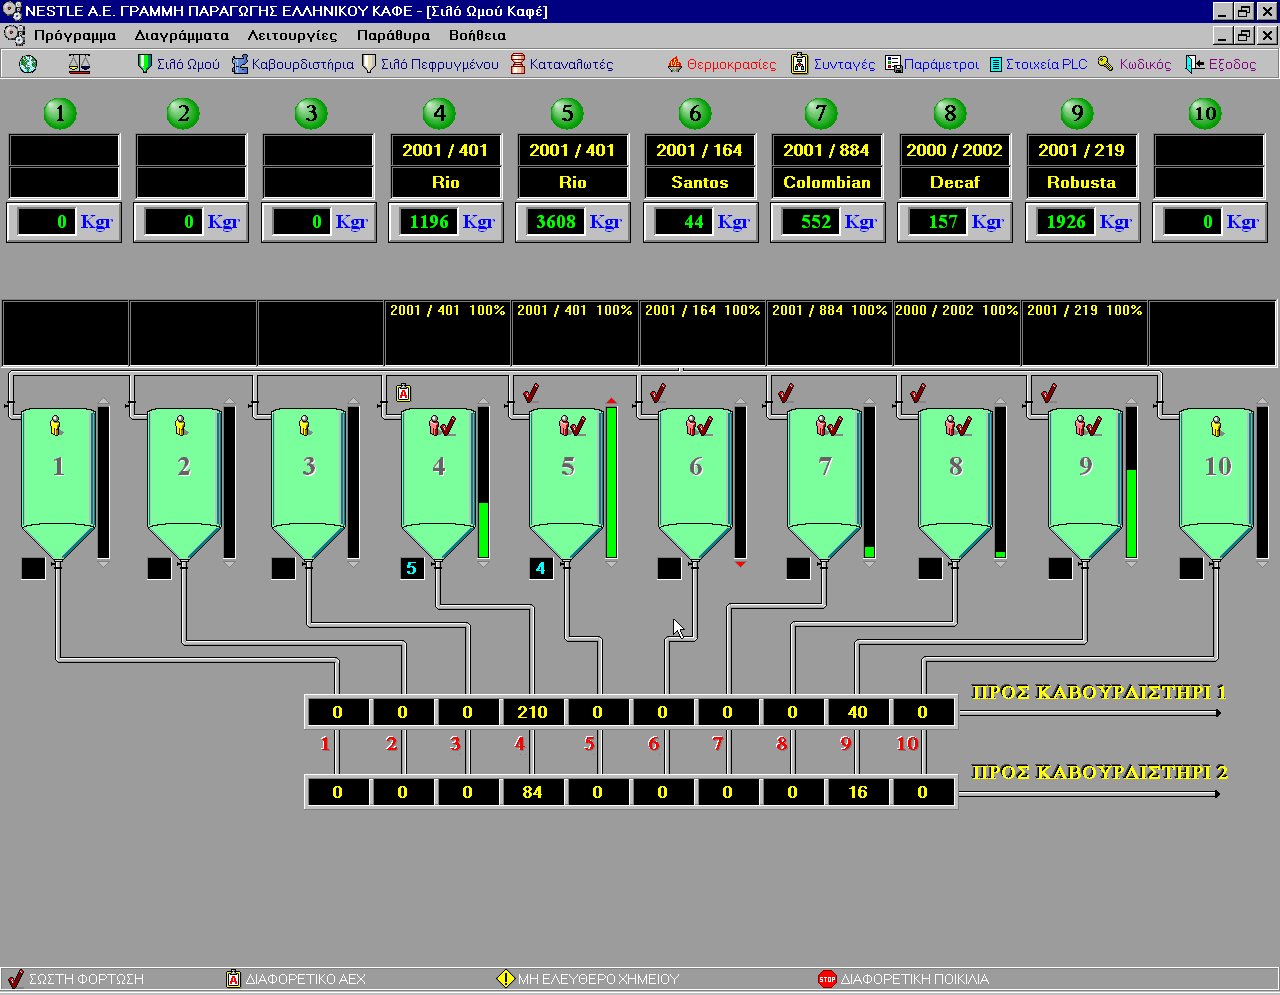Screen dimensions: 1280x995
Task: Click the weighing scale toolbar icon
Action: [79, 64]
